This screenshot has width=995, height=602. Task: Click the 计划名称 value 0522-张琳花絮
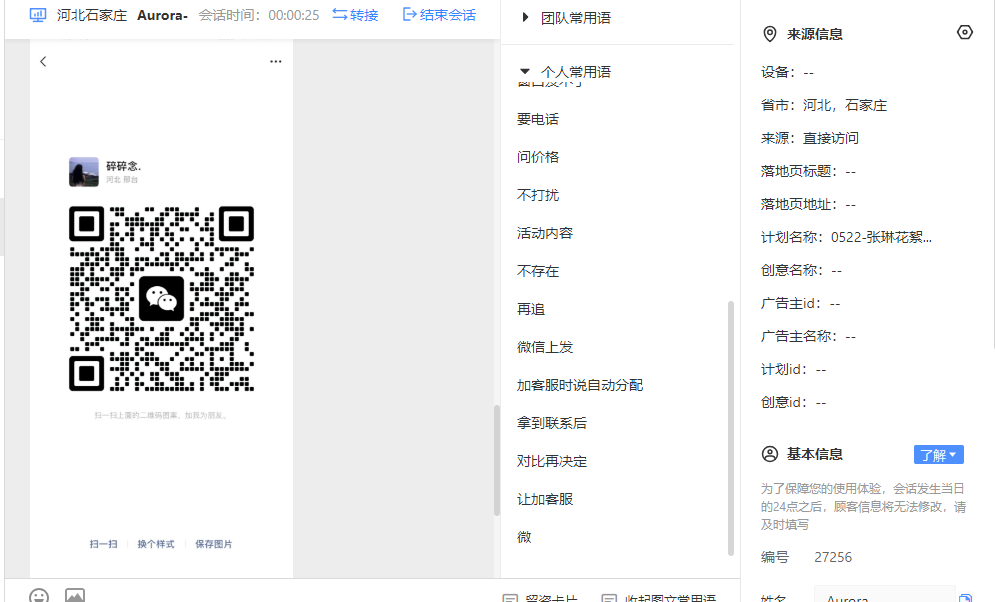point(881,237)
